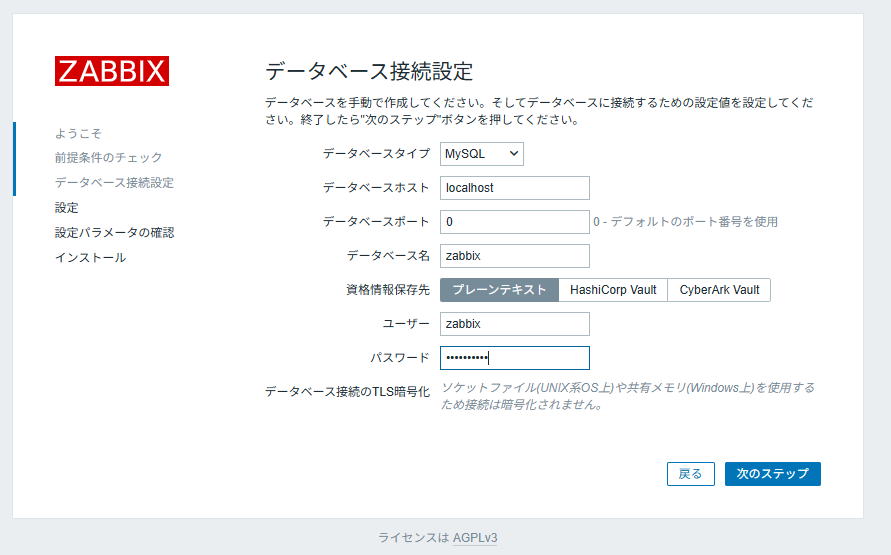Click the TLS note about ソケットファイル
This screenshot has height=555, width=891.
tap(628, 396)
